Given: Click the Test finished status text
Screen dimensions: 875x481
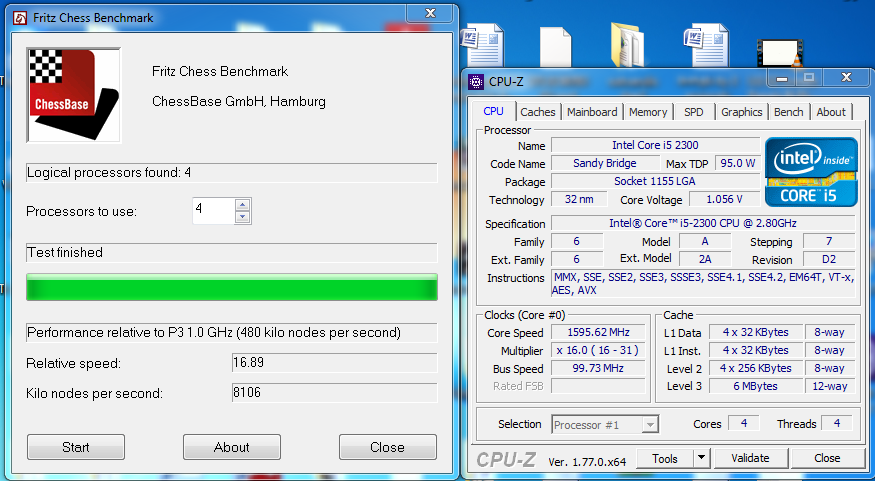Looking at the screenshot, I should point(65,252).
